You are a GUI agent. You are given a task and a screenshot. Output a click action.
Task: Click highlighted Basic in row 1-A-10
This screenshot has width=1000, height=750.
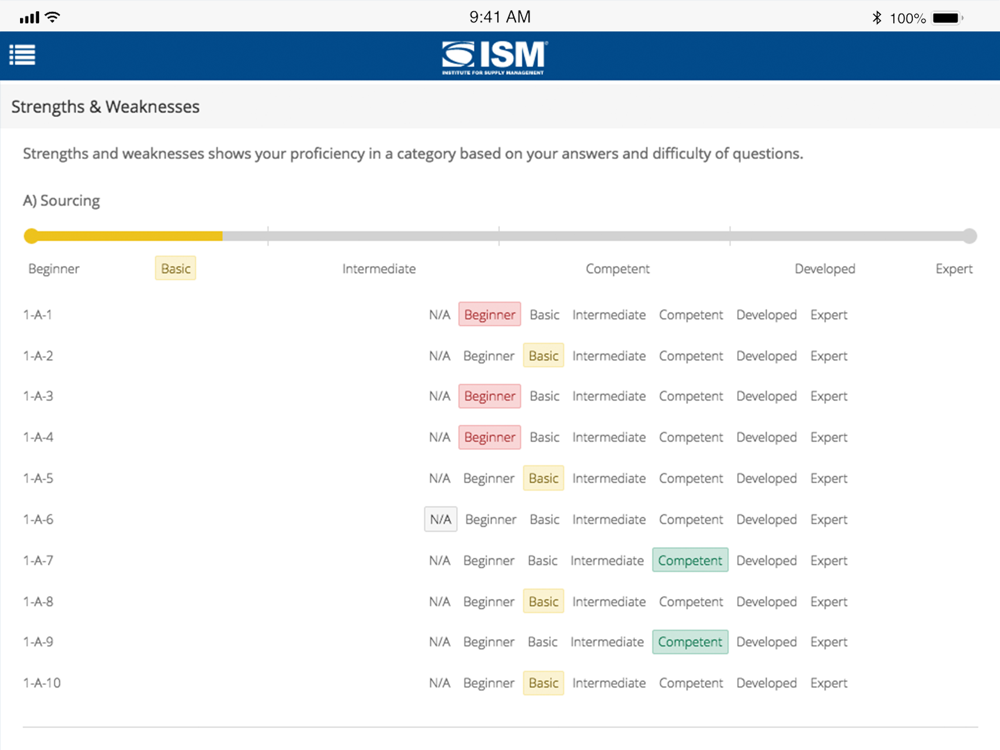tap(543, 682)
